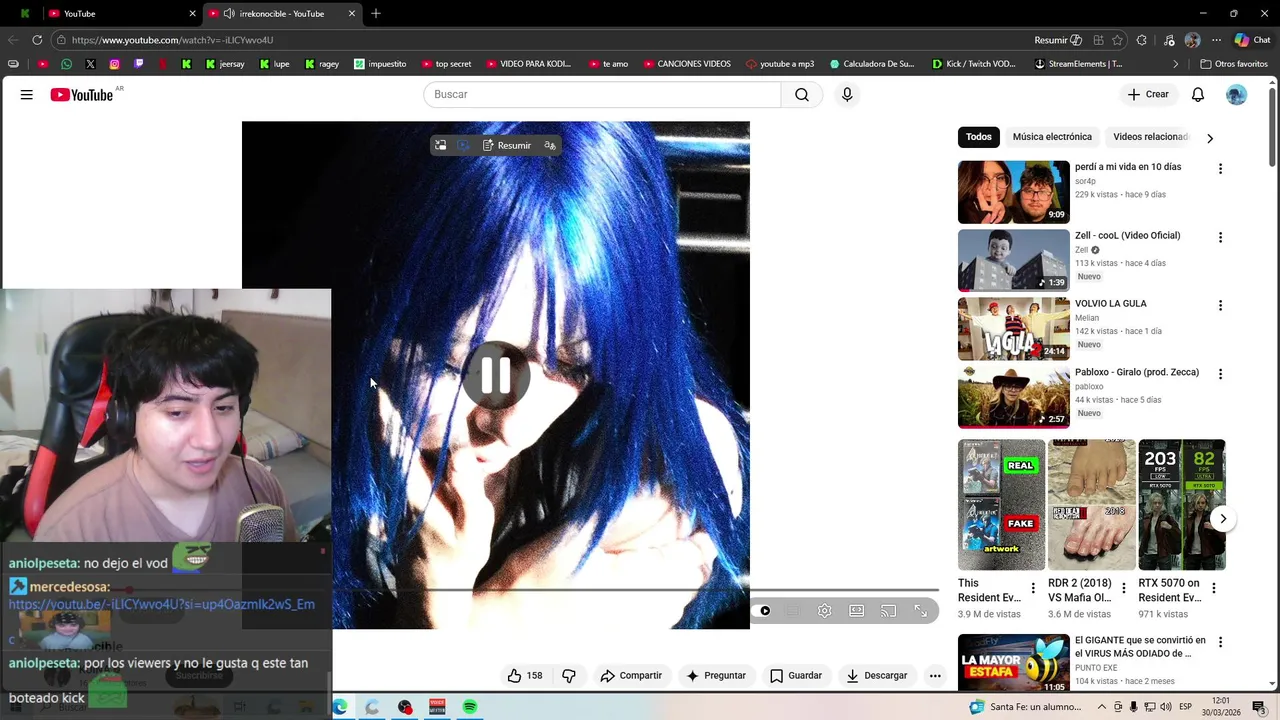Start voice search with microphone icon
1280x720 pixels.
pyautogui.click(x=847, y=94)
